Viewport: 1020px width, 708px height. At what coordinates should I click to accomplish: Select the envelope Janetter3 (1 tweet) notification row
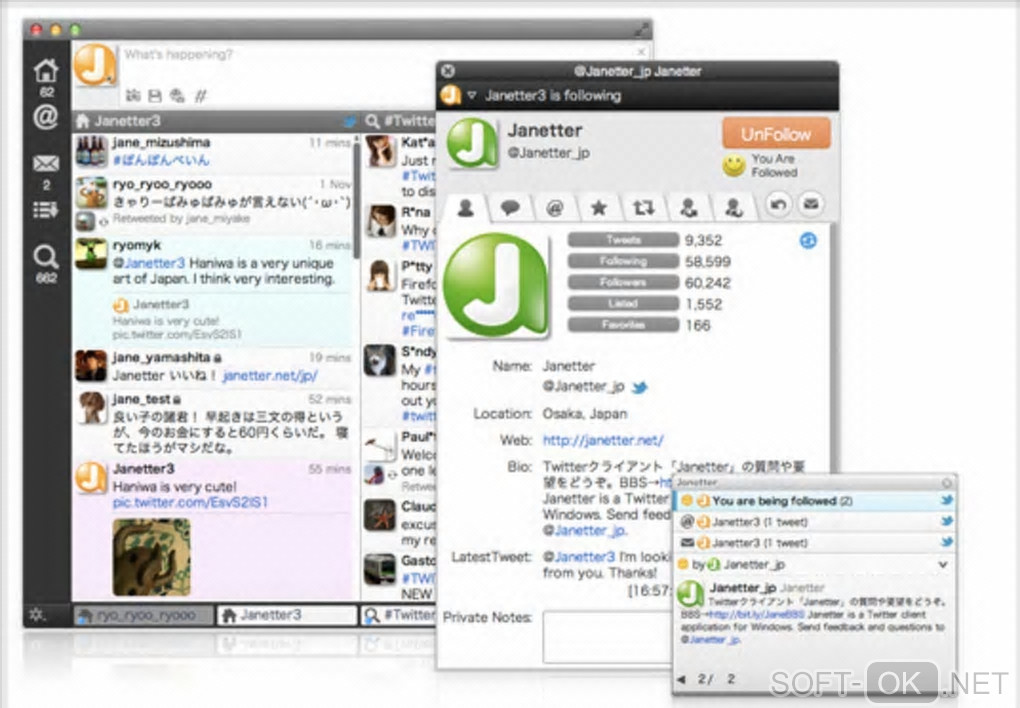point(816,543)
